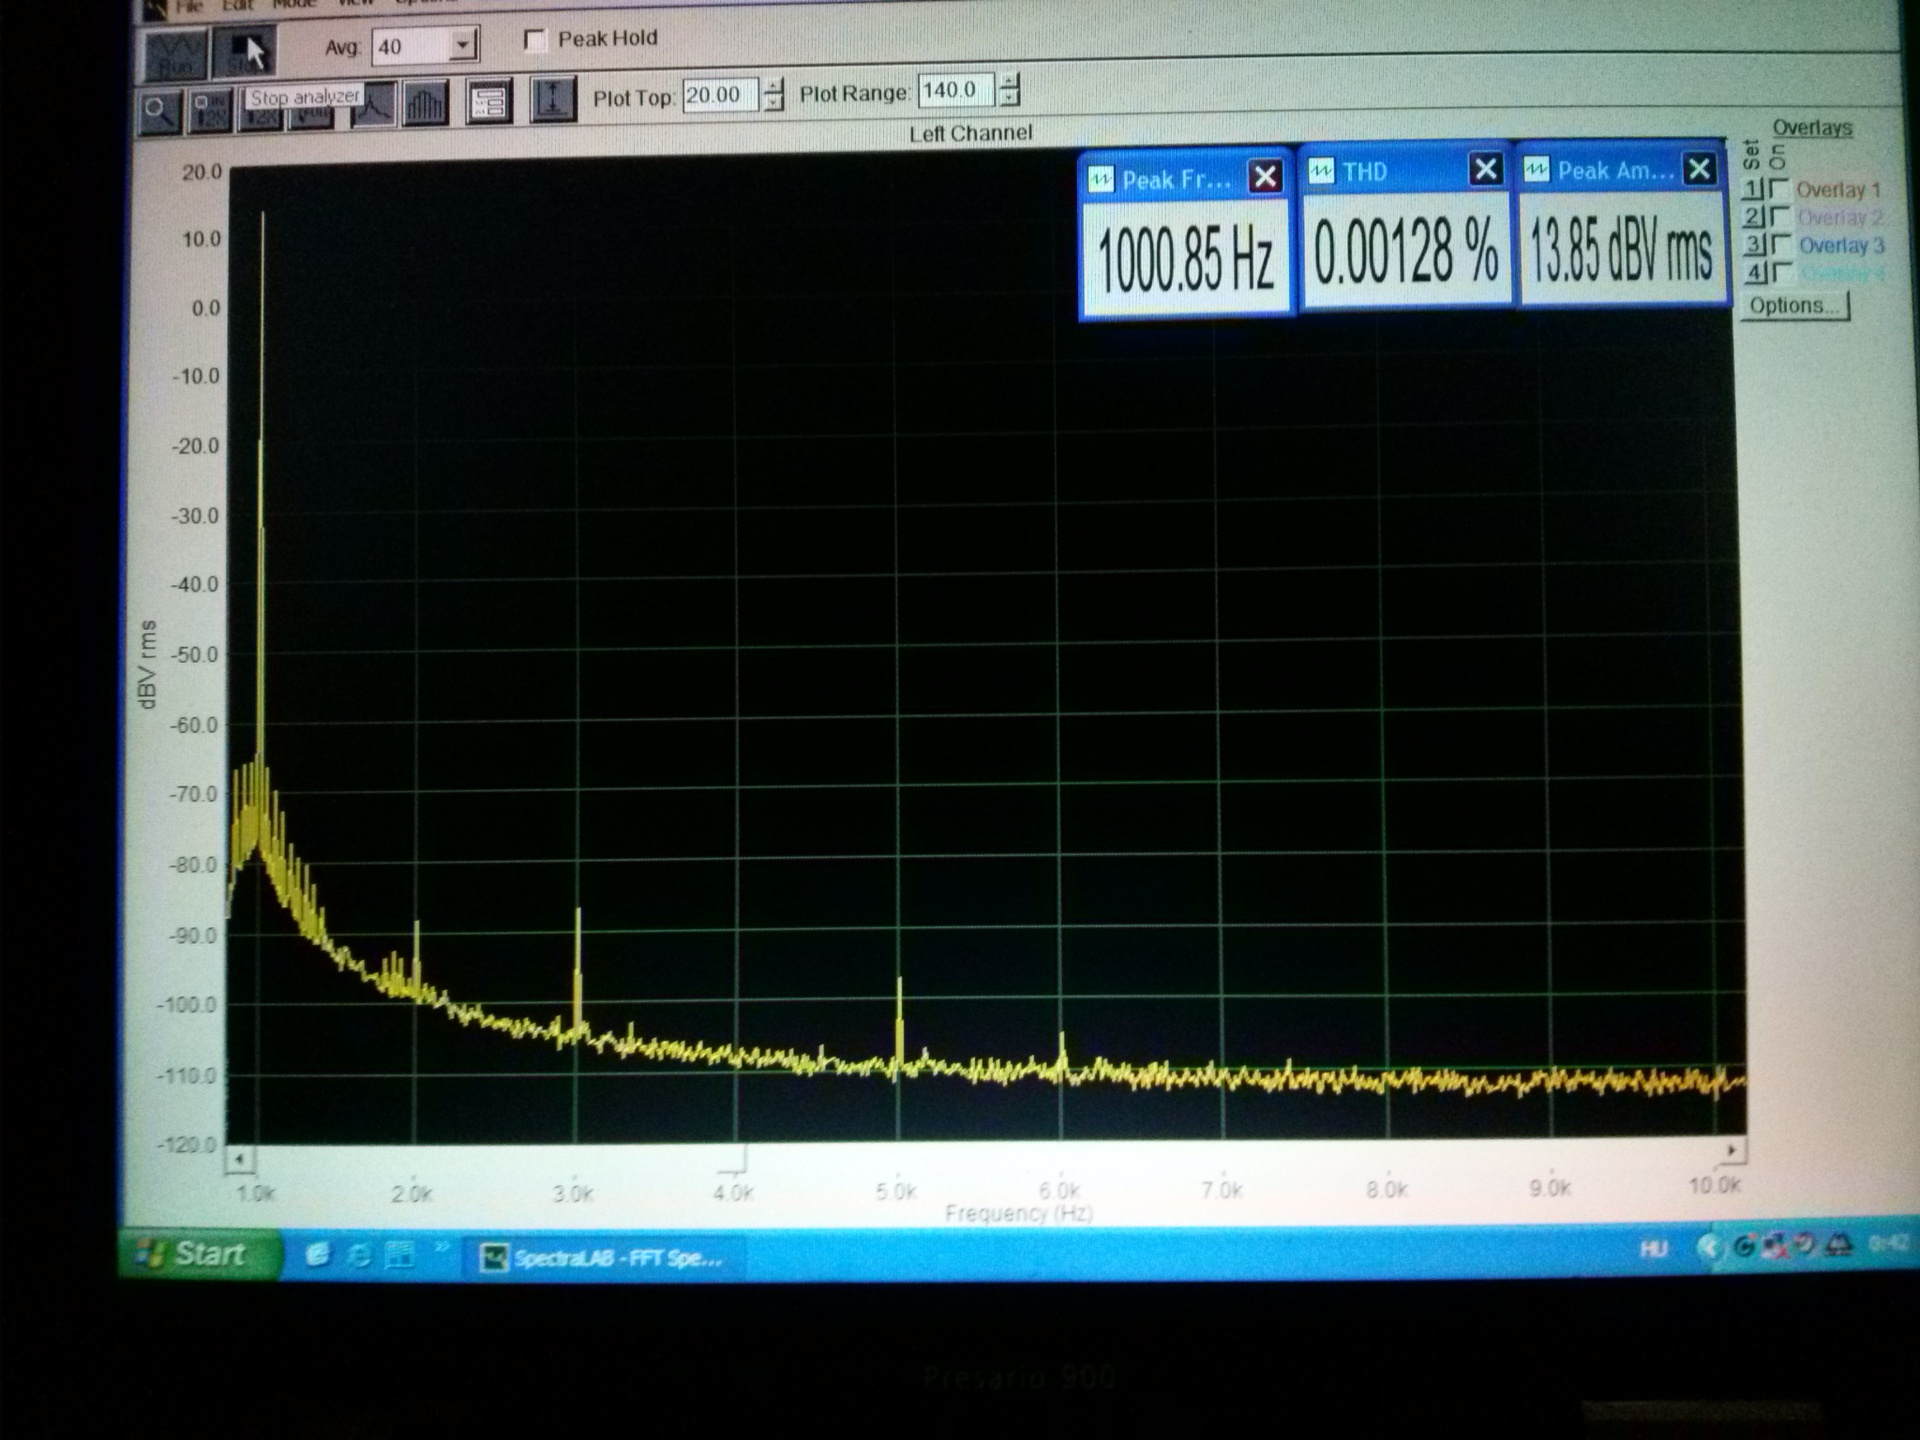The width and height of the screenshot is (1920, 1440).
Task: Close the Peak Frequency readout window
Action: click(x=1265, y=177)
